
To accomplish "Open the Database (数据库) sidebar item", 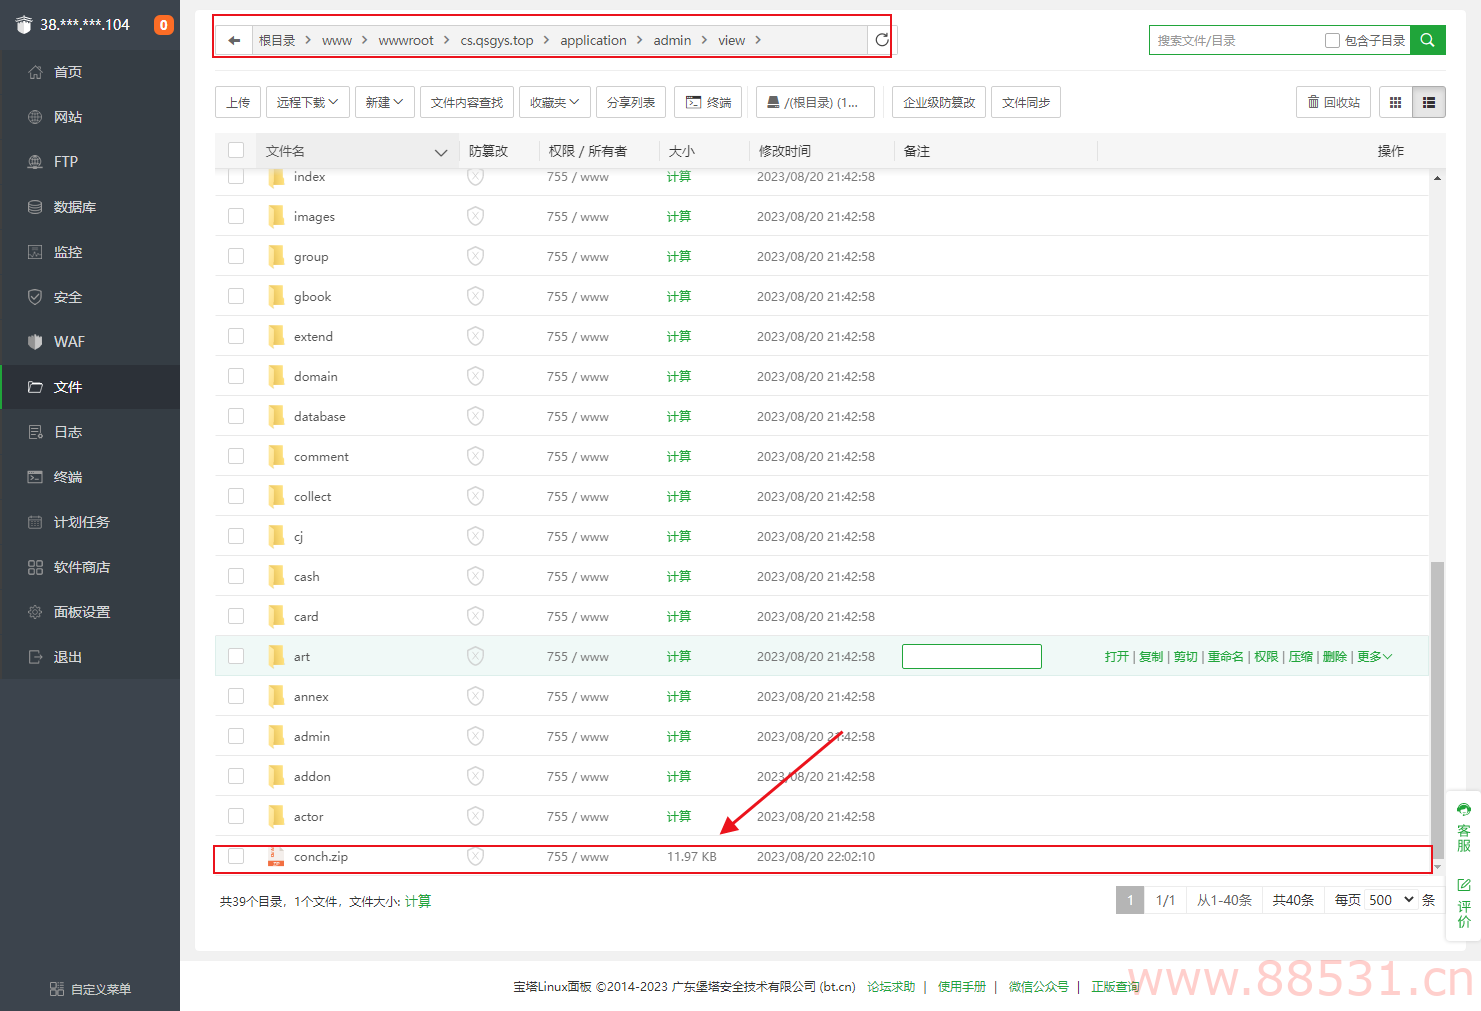I will tap(90, 207).
